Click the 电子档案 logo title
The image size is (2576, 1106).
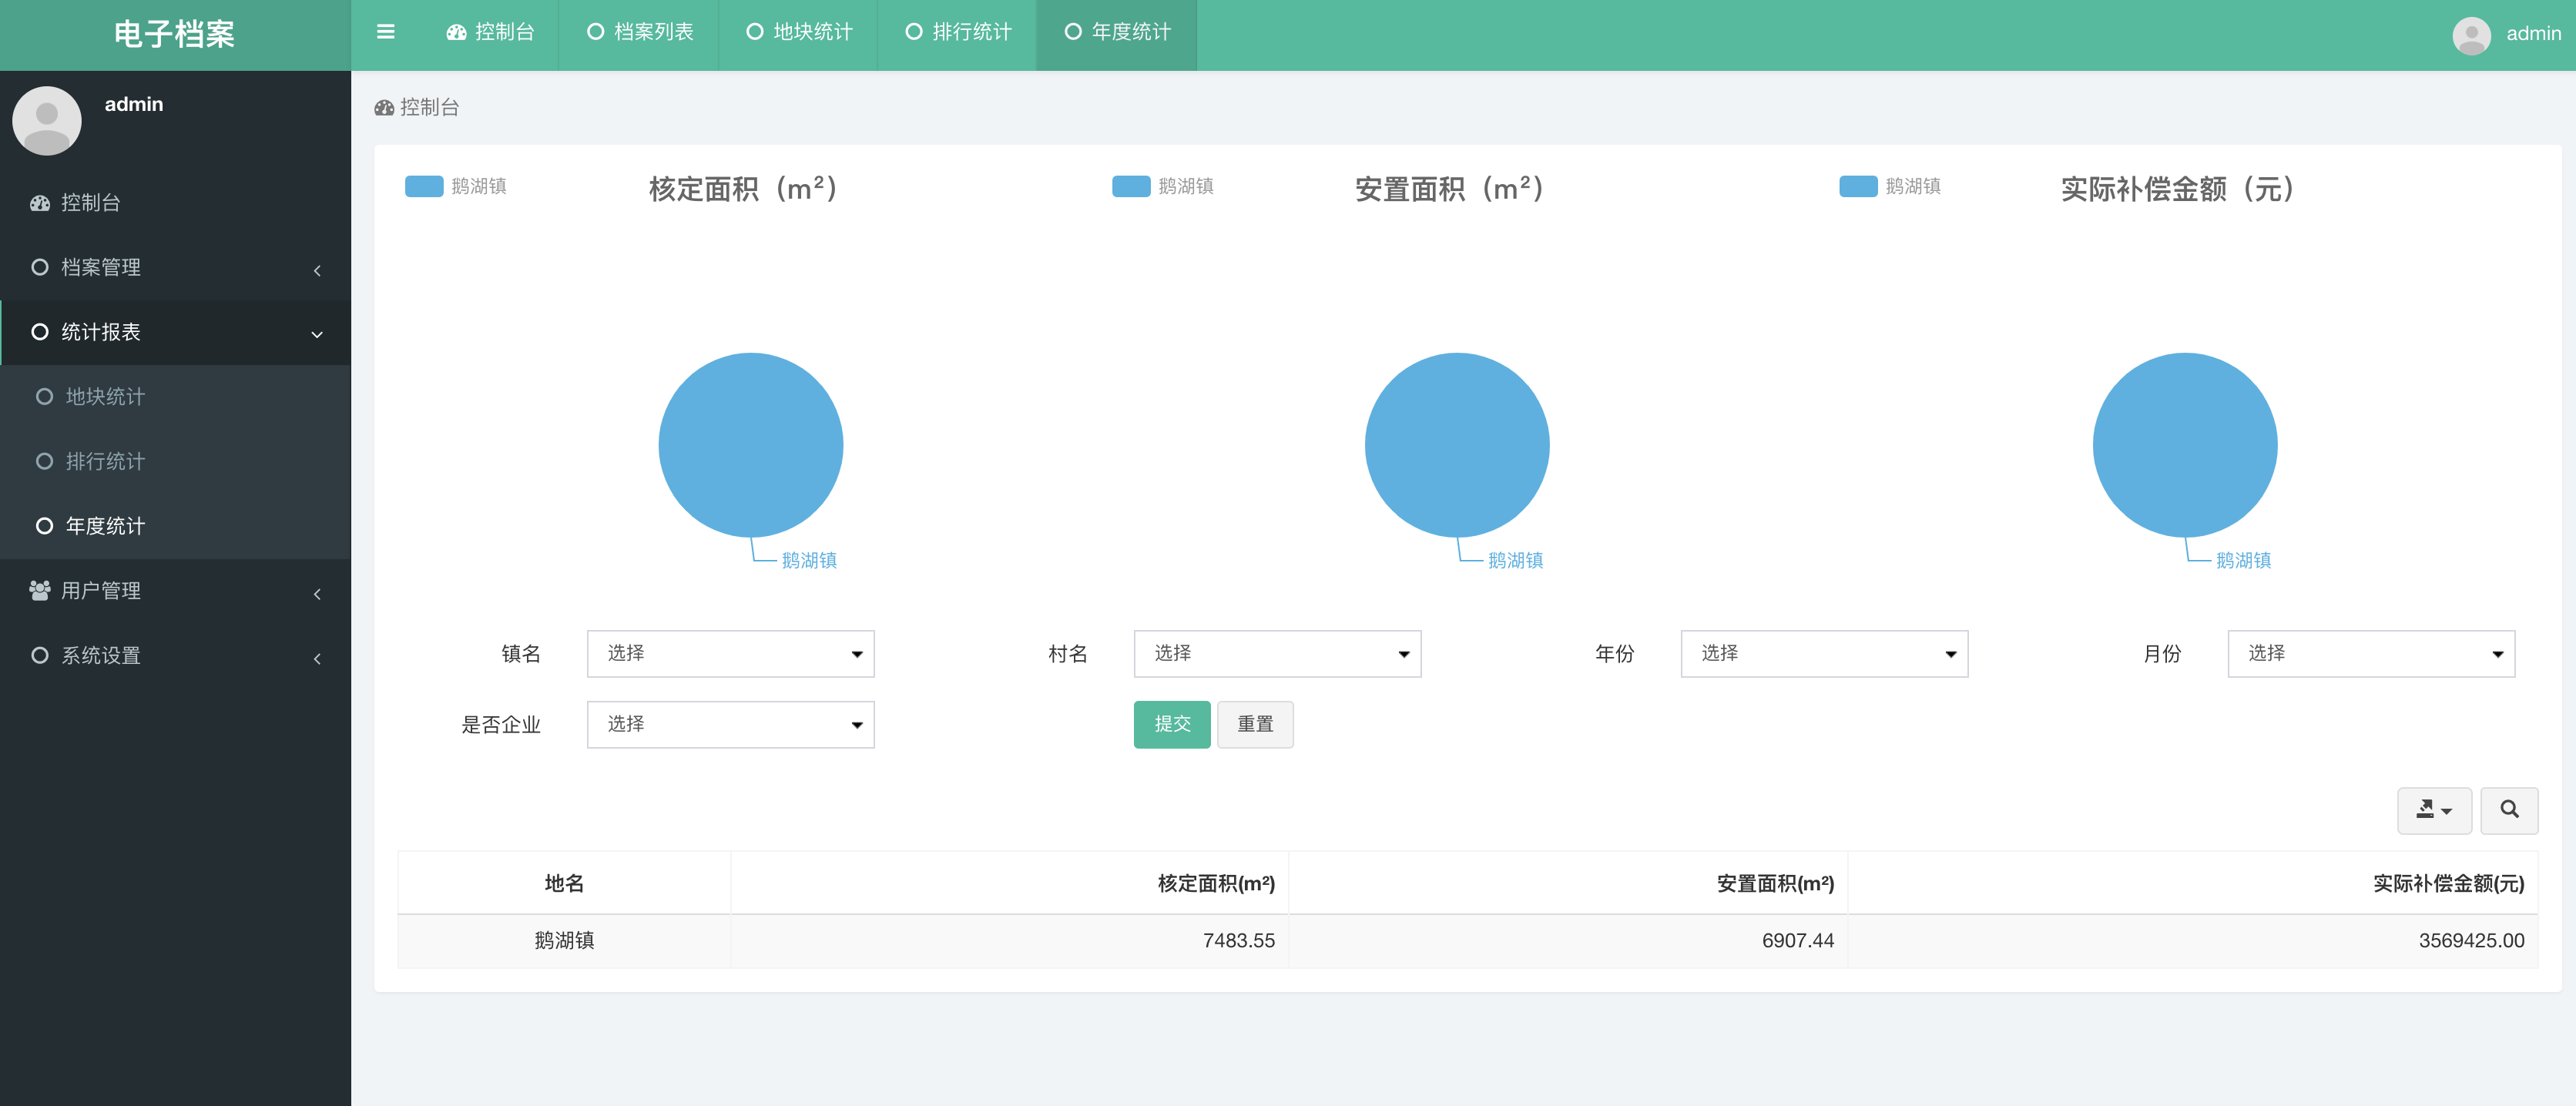click(x=175, y=35)
